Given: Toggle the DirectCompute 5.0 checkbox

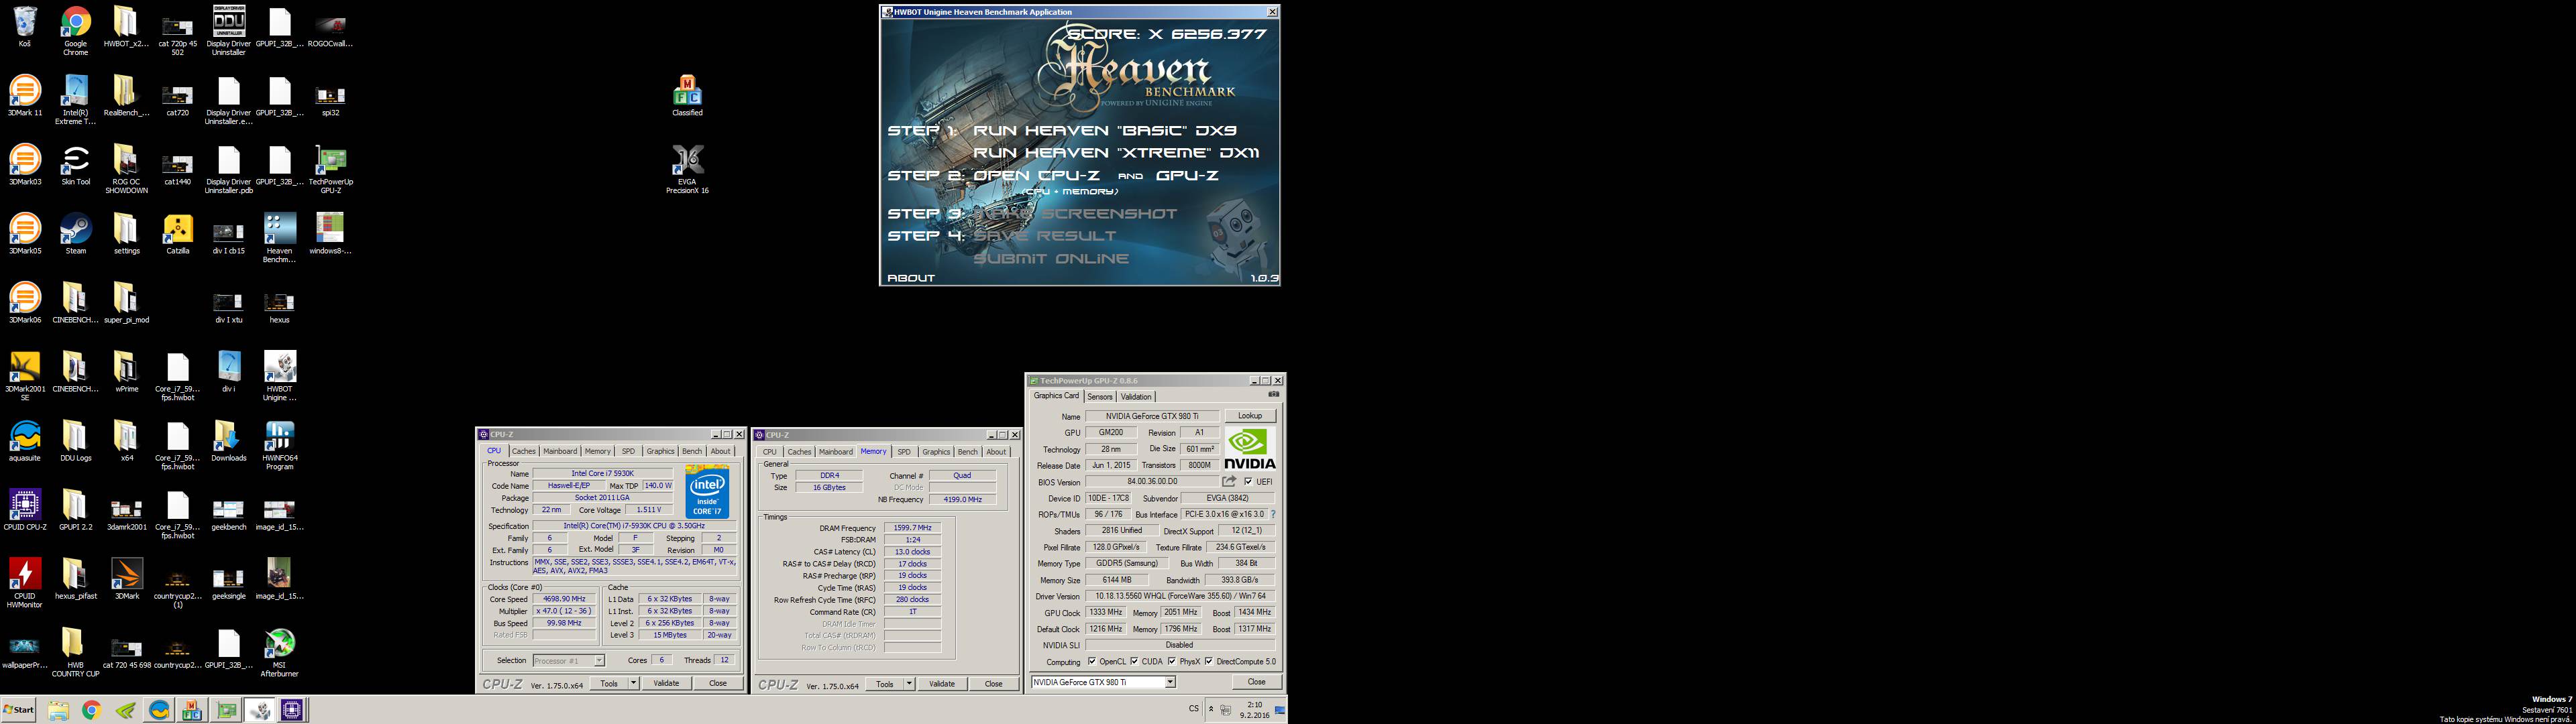Looking at the screenshot, I should 1209,661.
